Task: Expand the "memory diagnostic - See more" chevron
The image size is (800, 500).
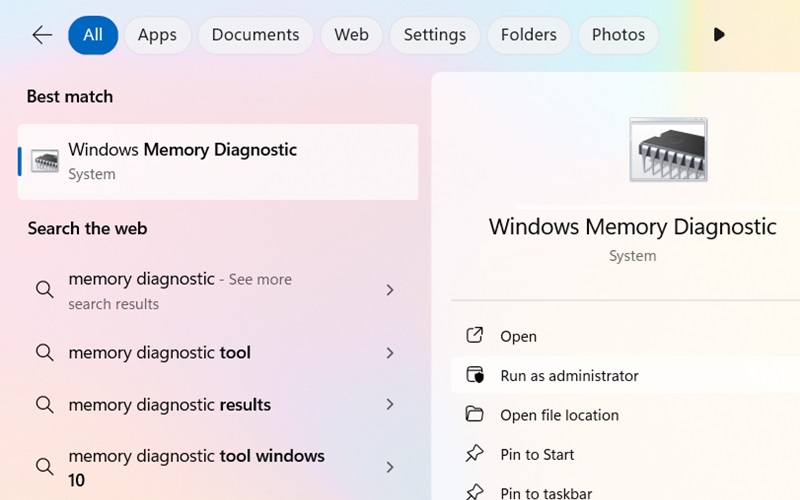Action: click(390, 290)
